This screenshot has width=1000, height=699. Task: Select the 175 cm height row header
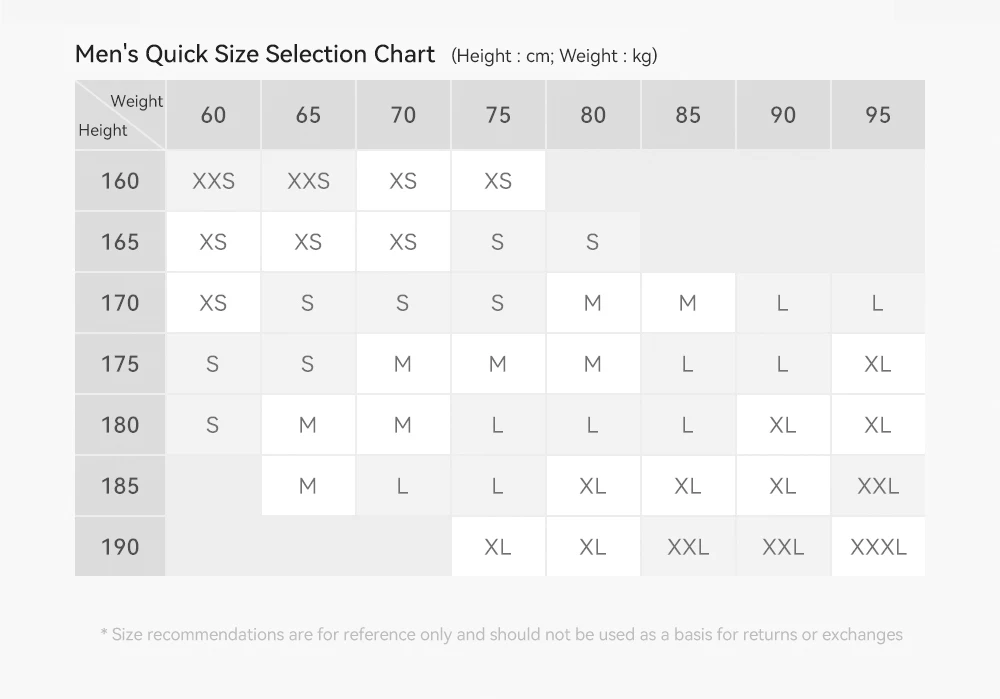pyautogui.click(x=120, y=364)
